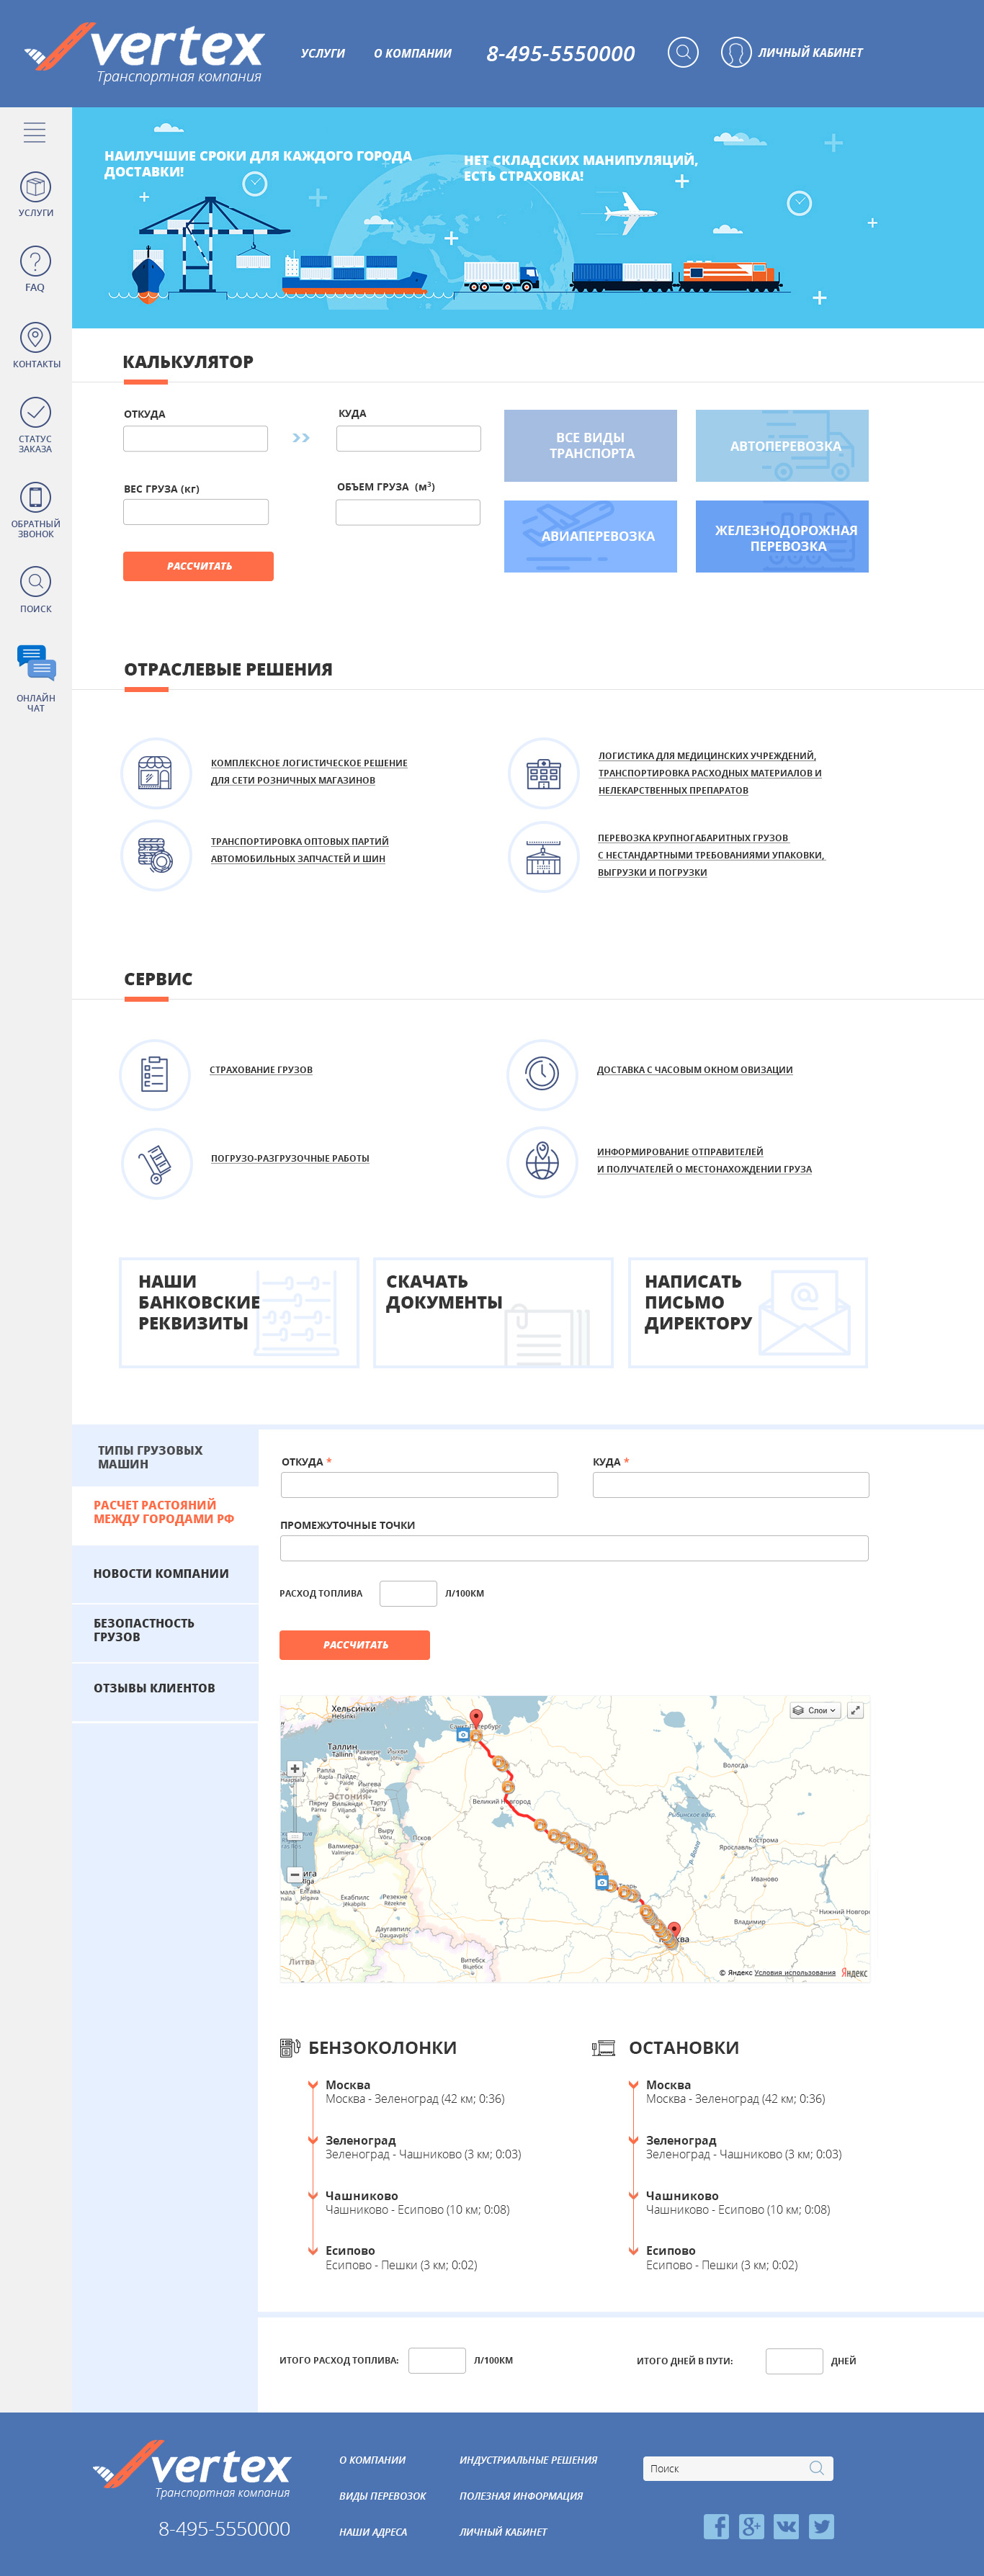
Task: Open Услуги in top navigation
Action: point(323,53)
